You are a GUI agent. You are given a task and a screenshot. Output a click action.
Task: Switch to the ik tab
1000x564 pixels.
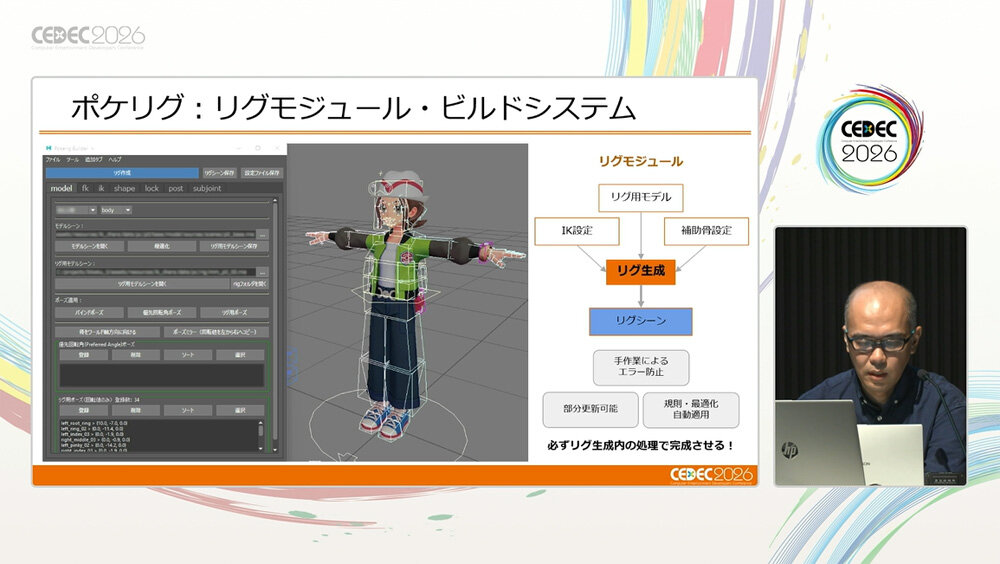pyautogui.click(x=101, y=188)
